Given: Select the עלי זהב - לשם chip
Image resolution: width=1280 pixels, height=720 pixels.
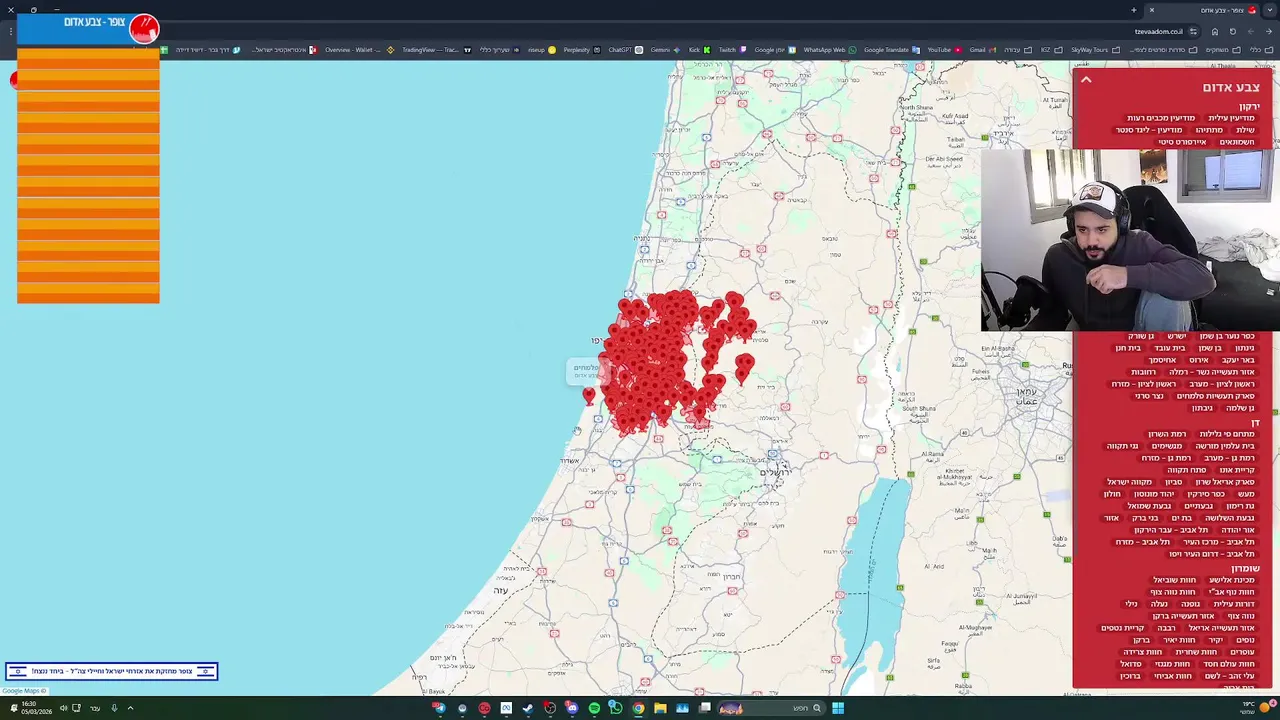Looking at the screenshot, I should (x=1229, y=676).
